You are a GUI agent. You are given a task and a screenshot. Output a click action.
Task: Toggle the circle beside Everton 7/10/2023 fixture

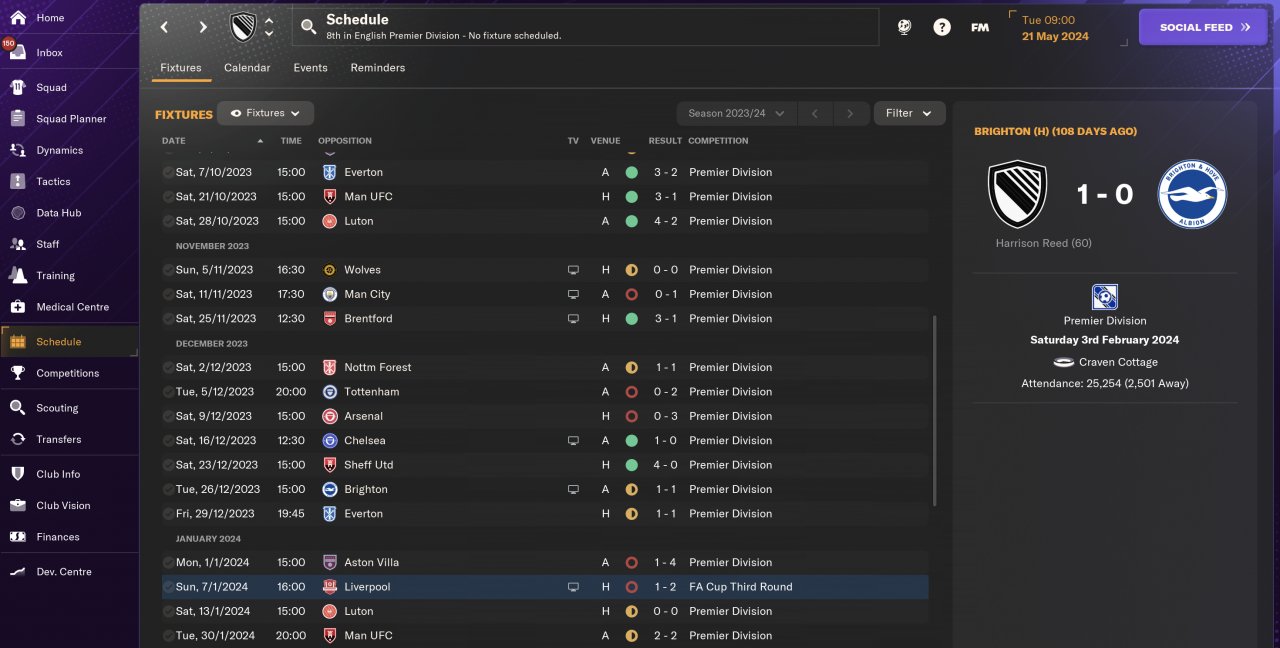pyautogui.click(x=168, y=172)
